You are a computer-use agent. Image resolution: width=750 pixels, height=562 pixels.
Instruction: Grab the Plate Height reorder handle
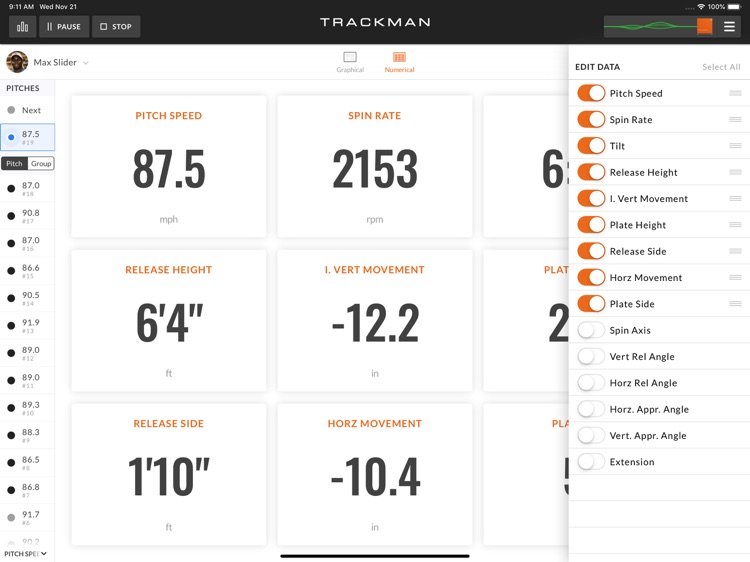click(735, 224)
